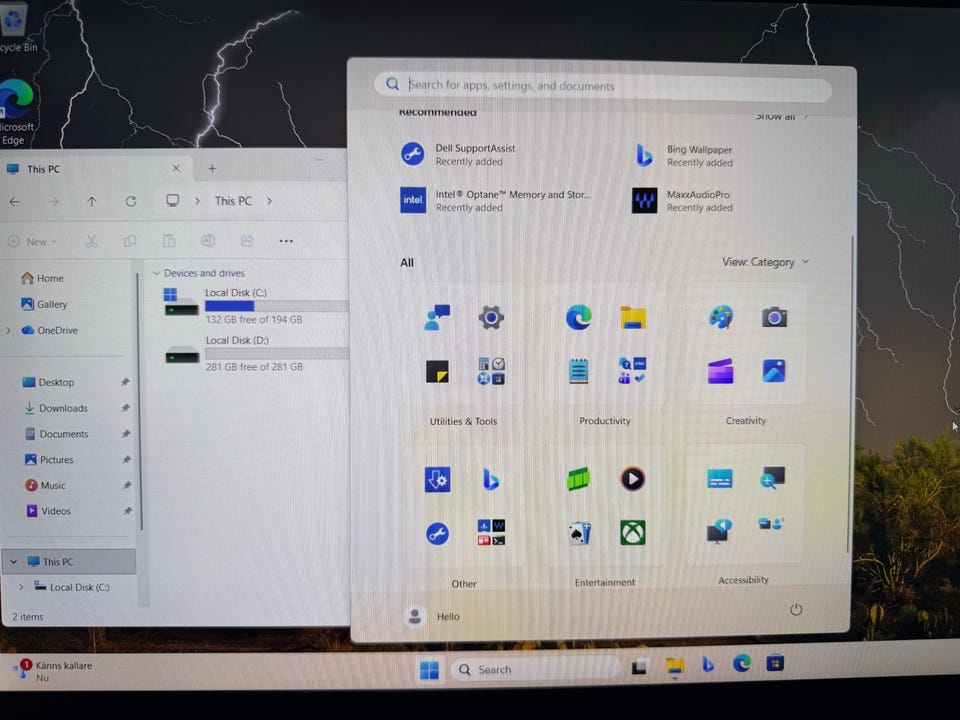
Task: Open File Explorer from the taskbar
Action: coord(675,666)
